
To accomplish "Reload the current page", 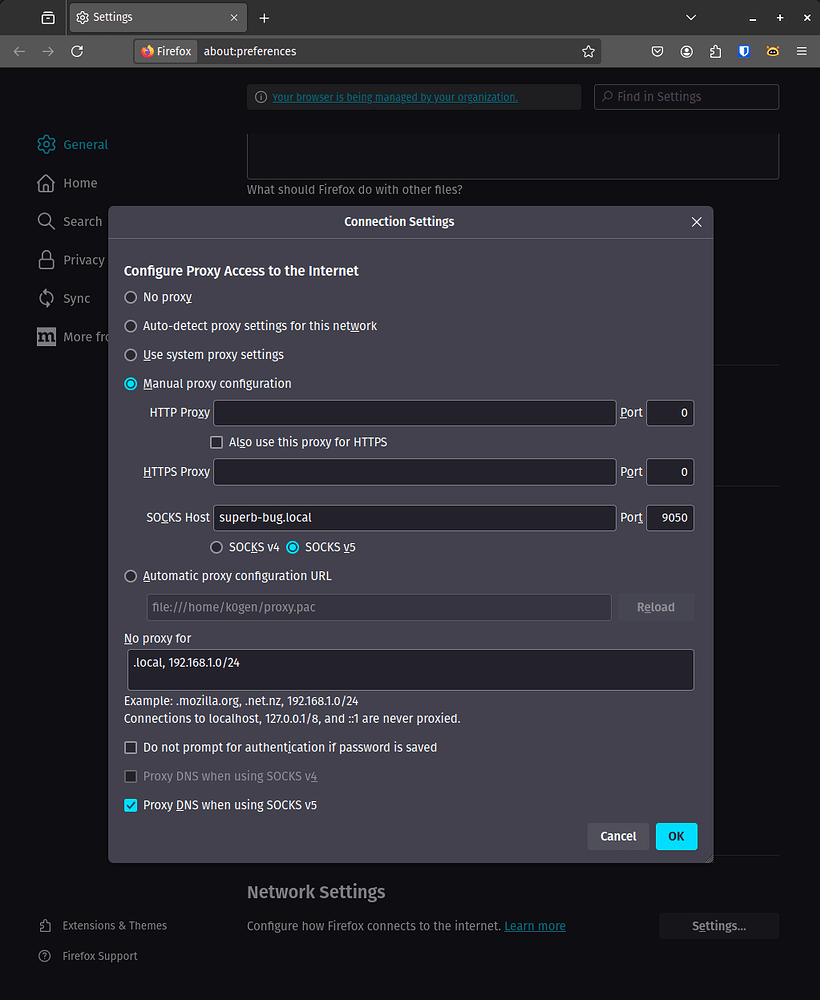I will click(77, 51).
